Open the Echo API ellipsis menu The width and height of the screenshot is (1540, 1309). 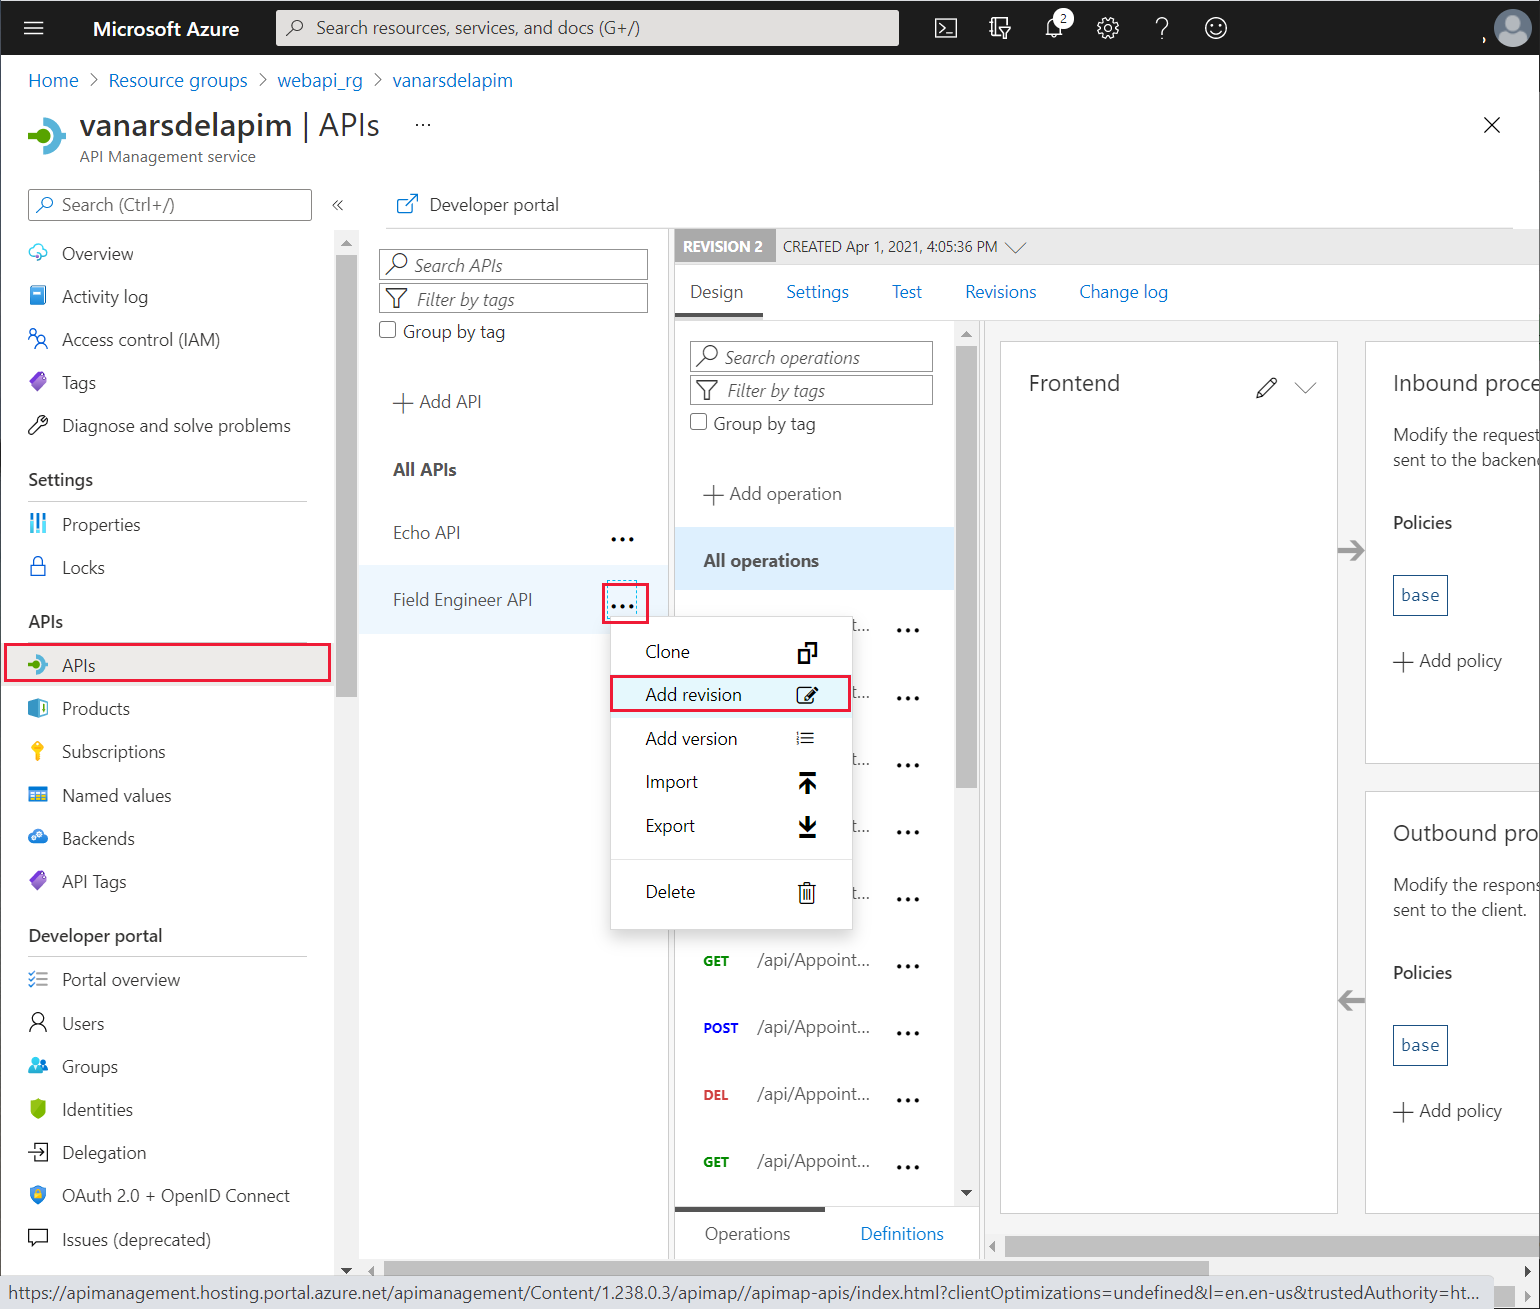pyautogui.click(x=622, y=538)
